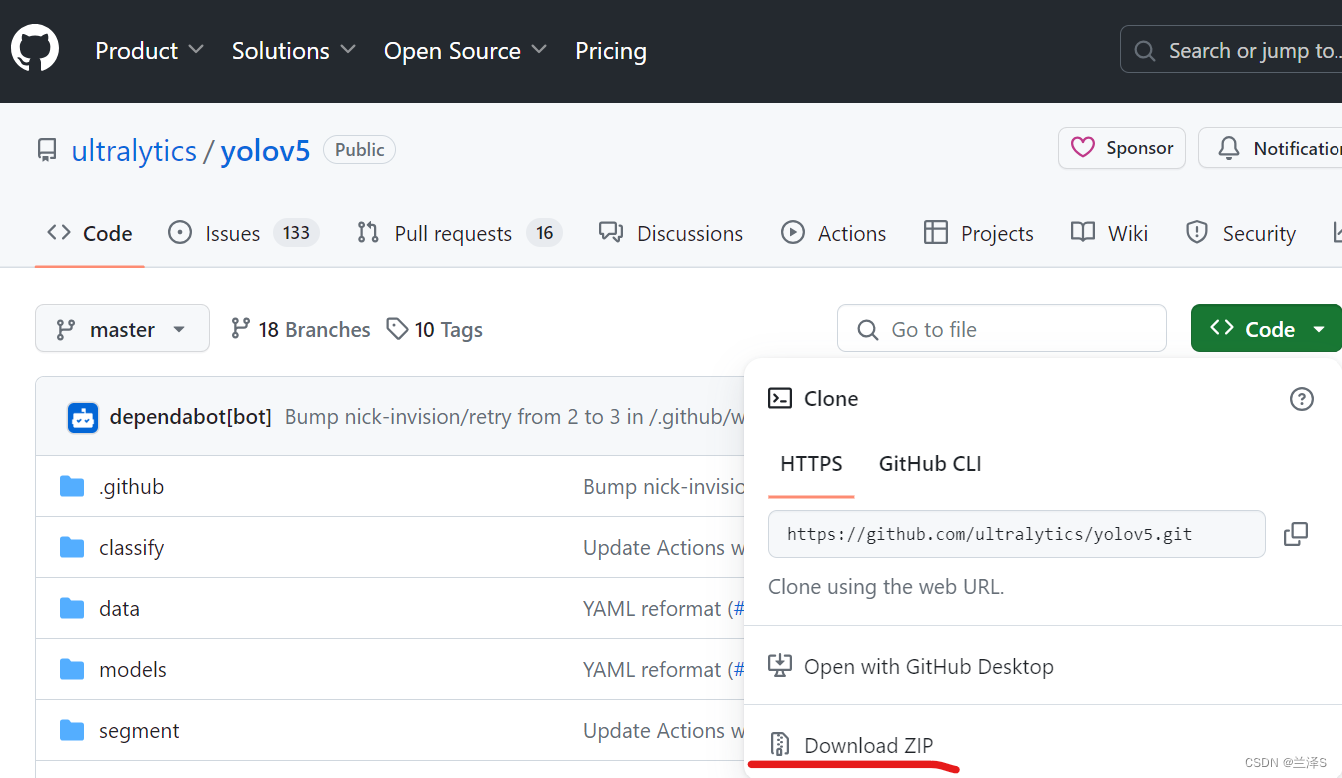
Task: Click the Issues count badge 133
Action: 296,233
